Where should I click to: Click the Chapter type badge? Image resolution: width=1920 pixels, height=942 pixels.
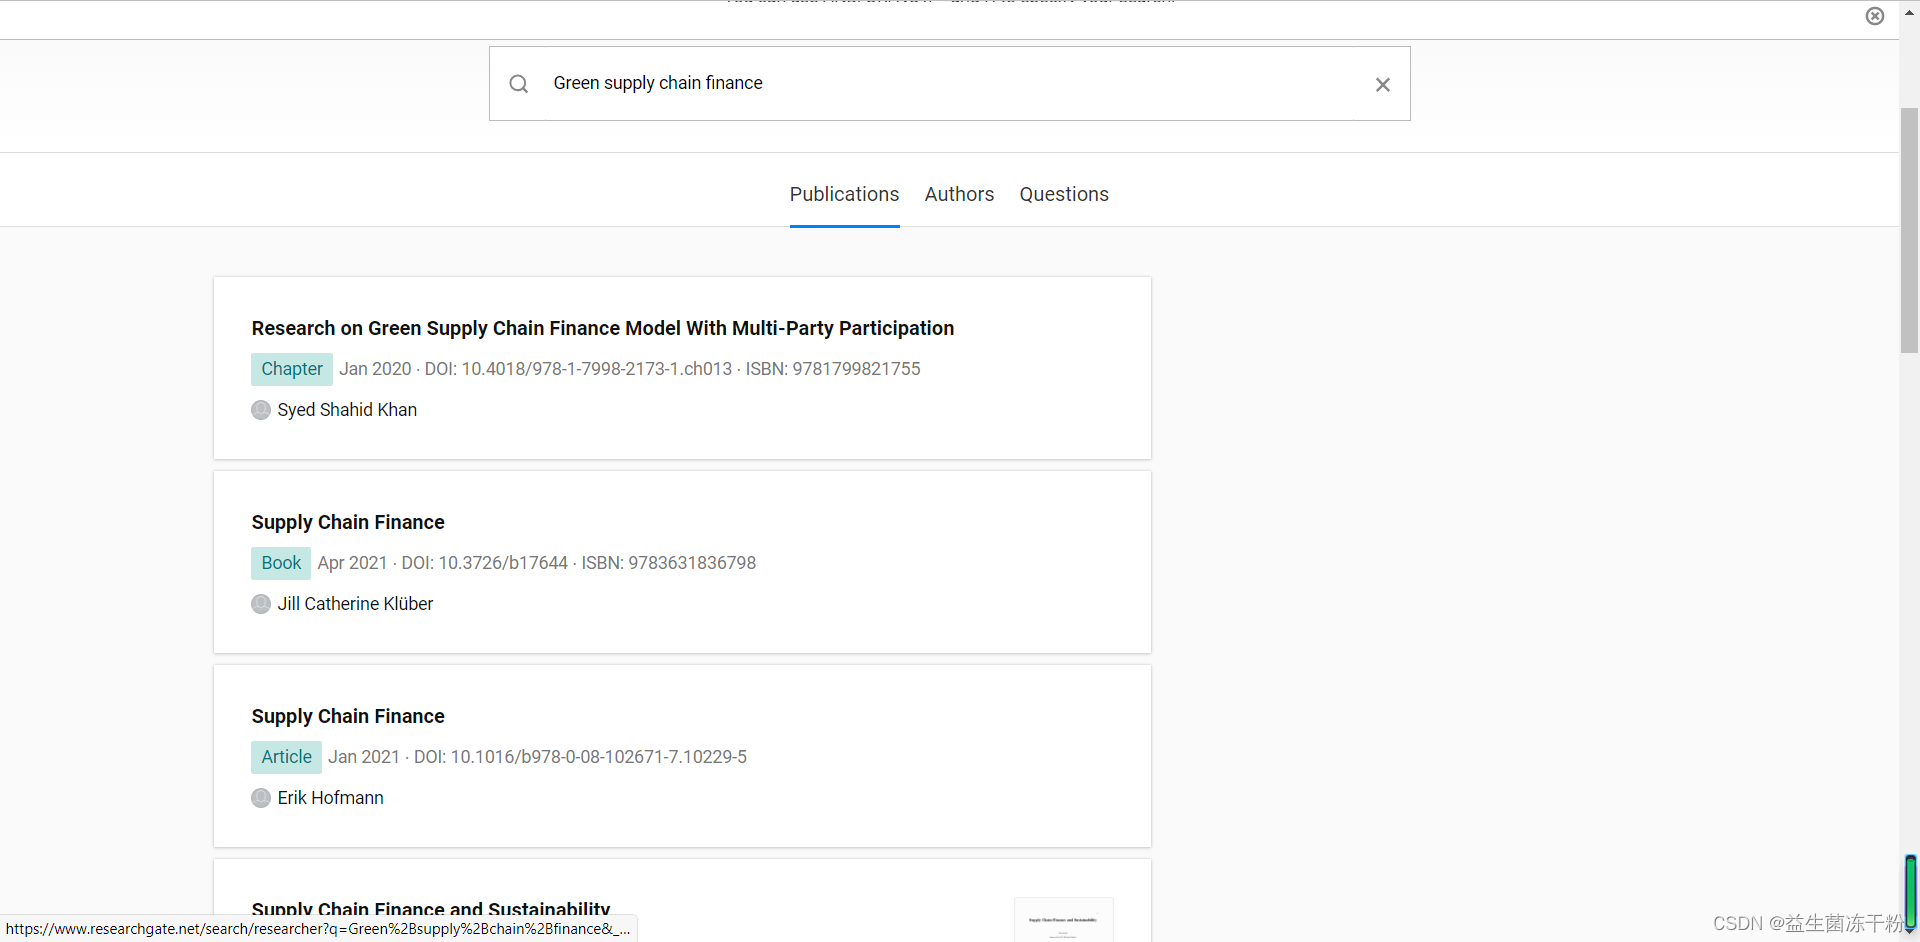[x=292, y=369]
